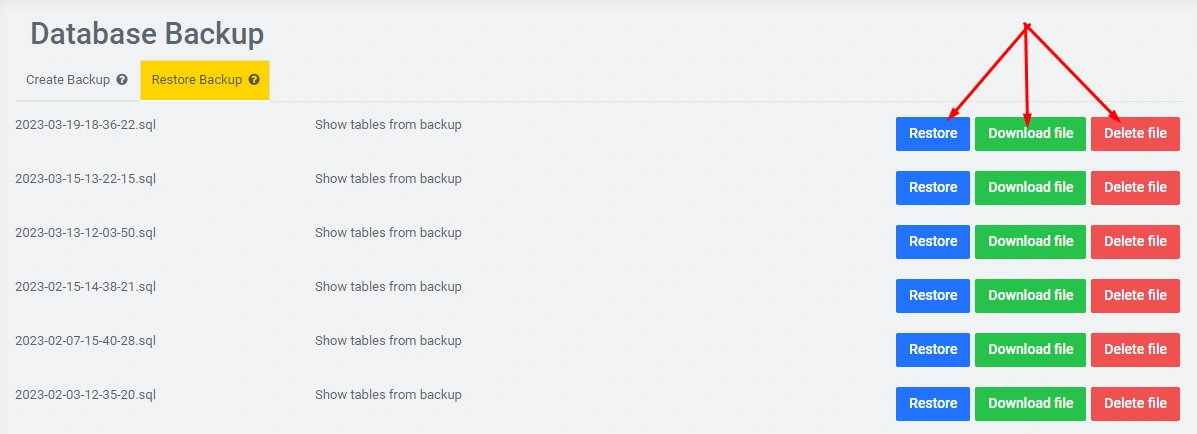Select the Restore Backup tab
The image size is (1197, 434).
click(197, 80)
